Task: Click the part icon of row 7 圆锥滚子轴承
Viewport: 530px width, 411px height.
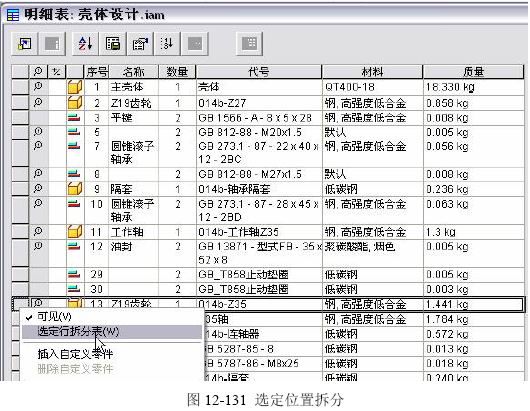Action: (74, 146)
